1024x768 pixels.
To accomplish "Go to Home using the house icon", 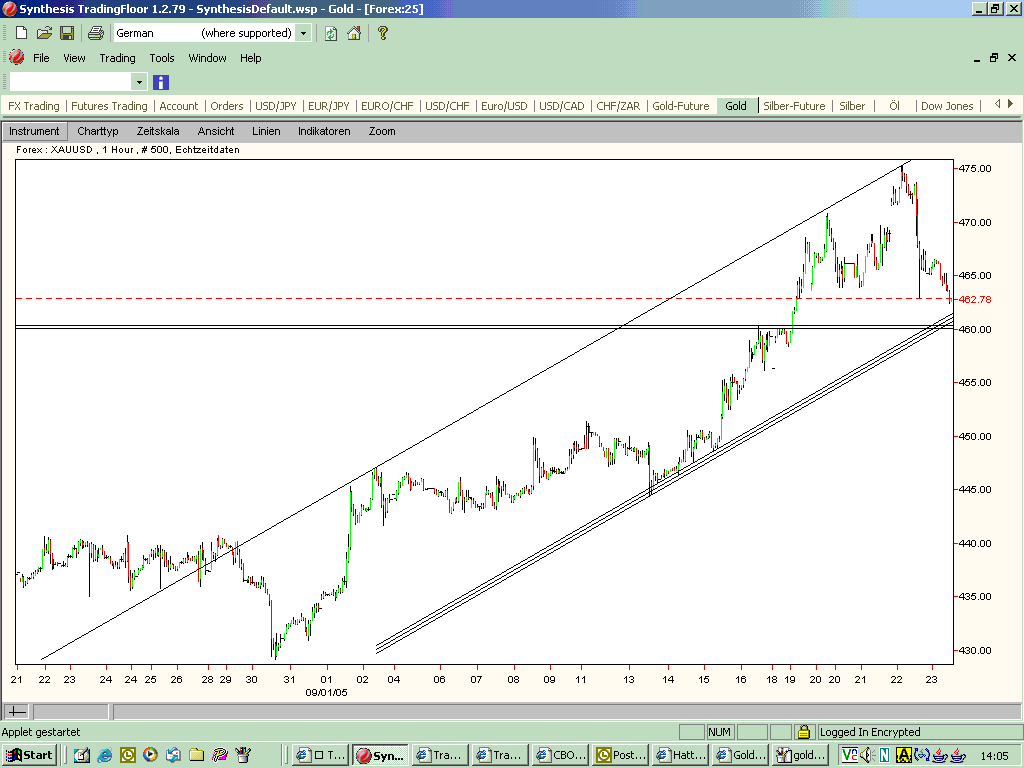I will [x=354, y=33].
